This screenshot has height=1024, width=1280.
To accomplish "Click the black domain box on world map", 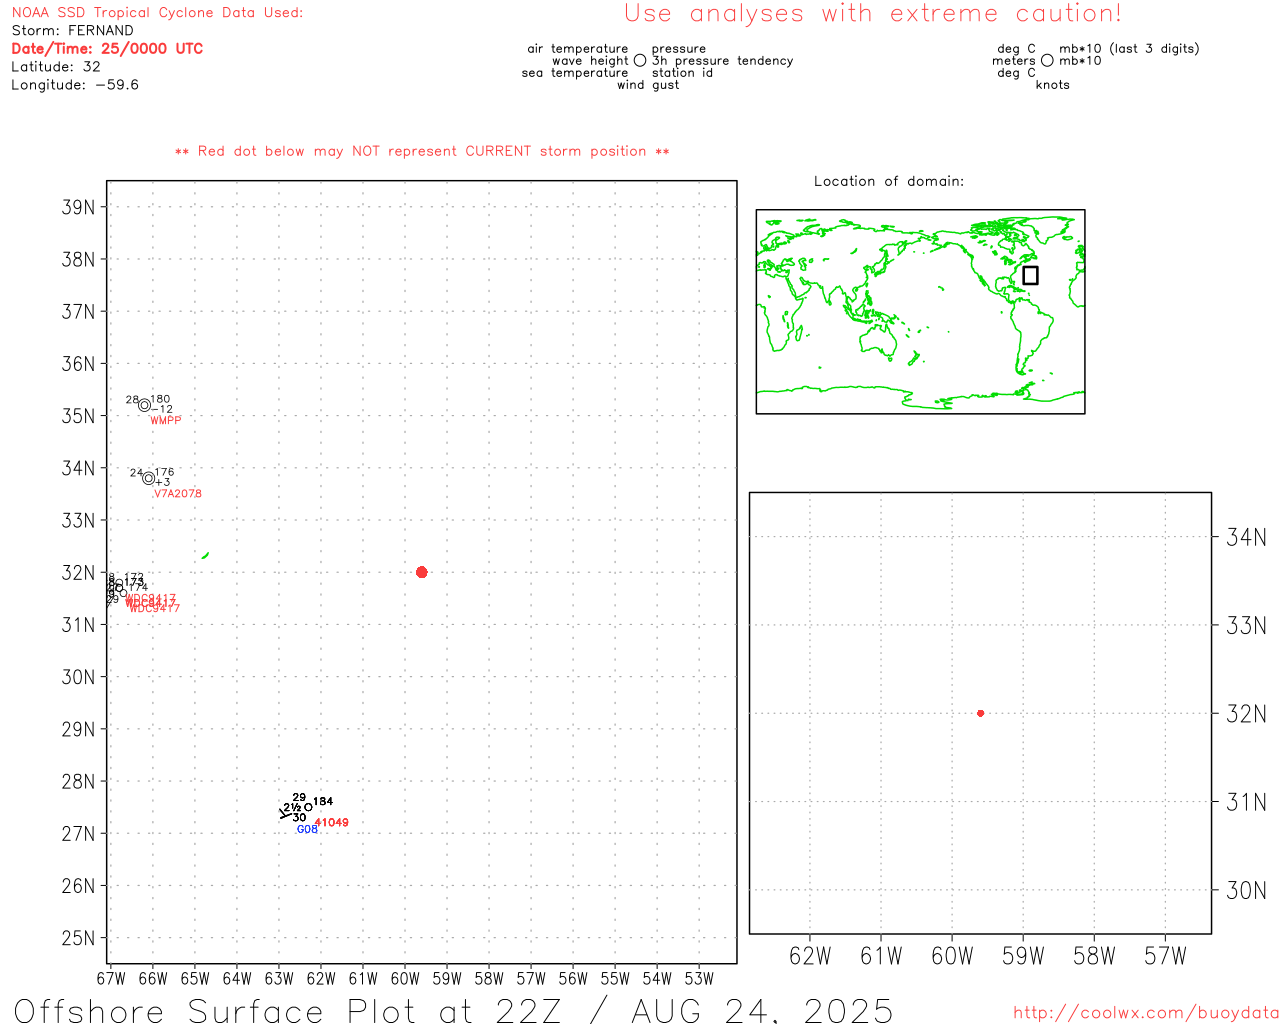I will pos(1030,275).
